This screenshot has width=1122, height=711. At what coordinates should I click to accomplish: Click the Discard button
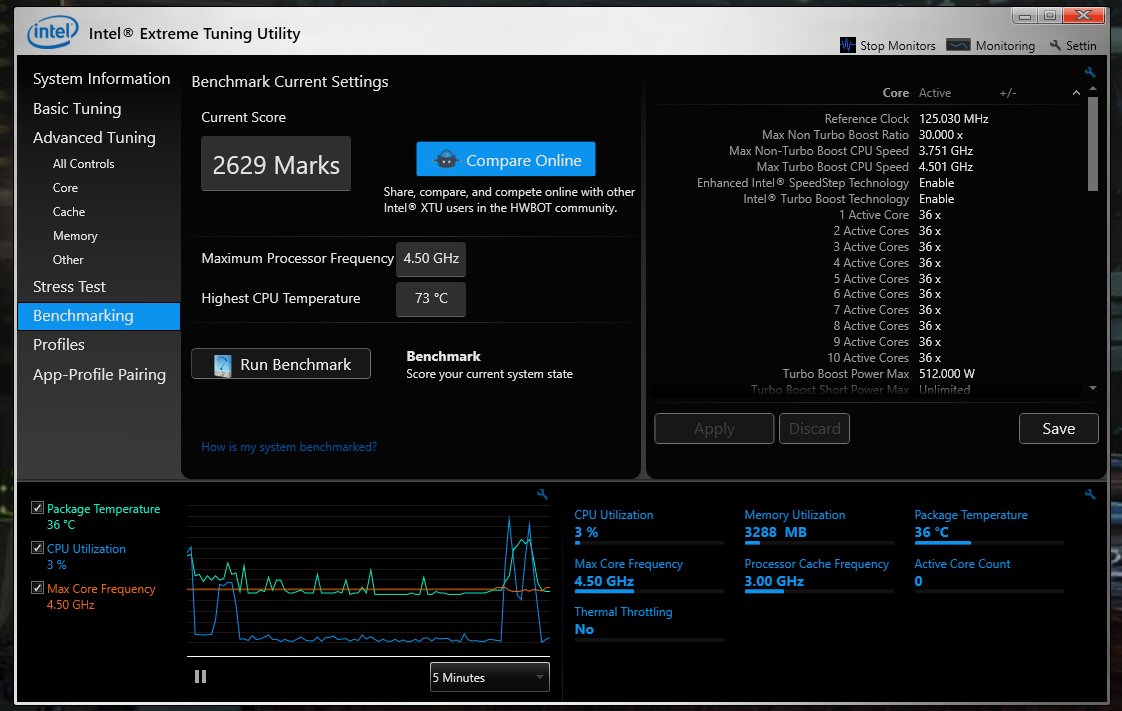(814, 428)
